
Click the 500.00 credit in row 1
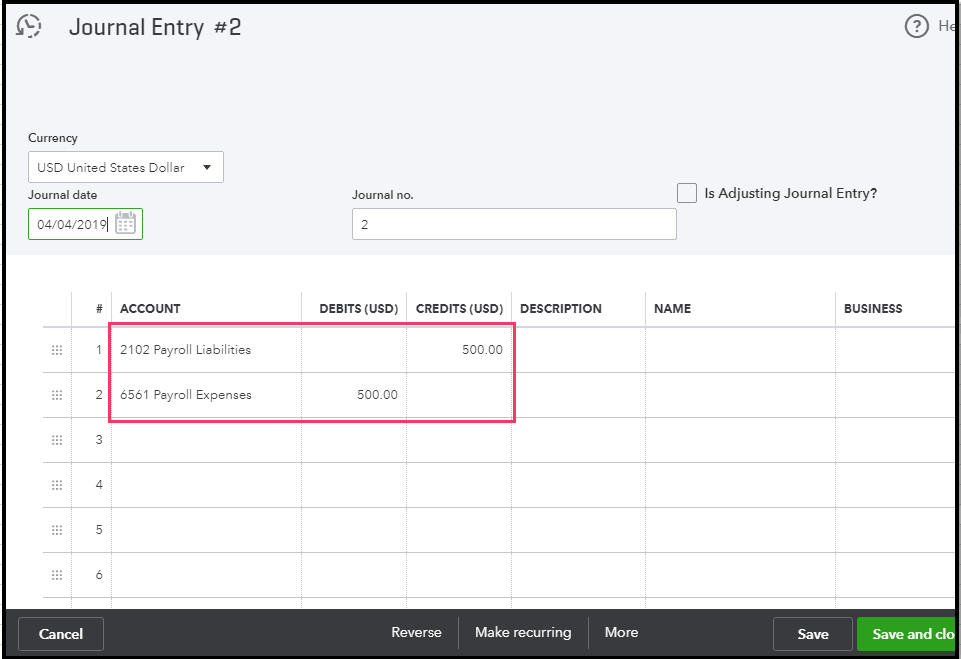459,350
